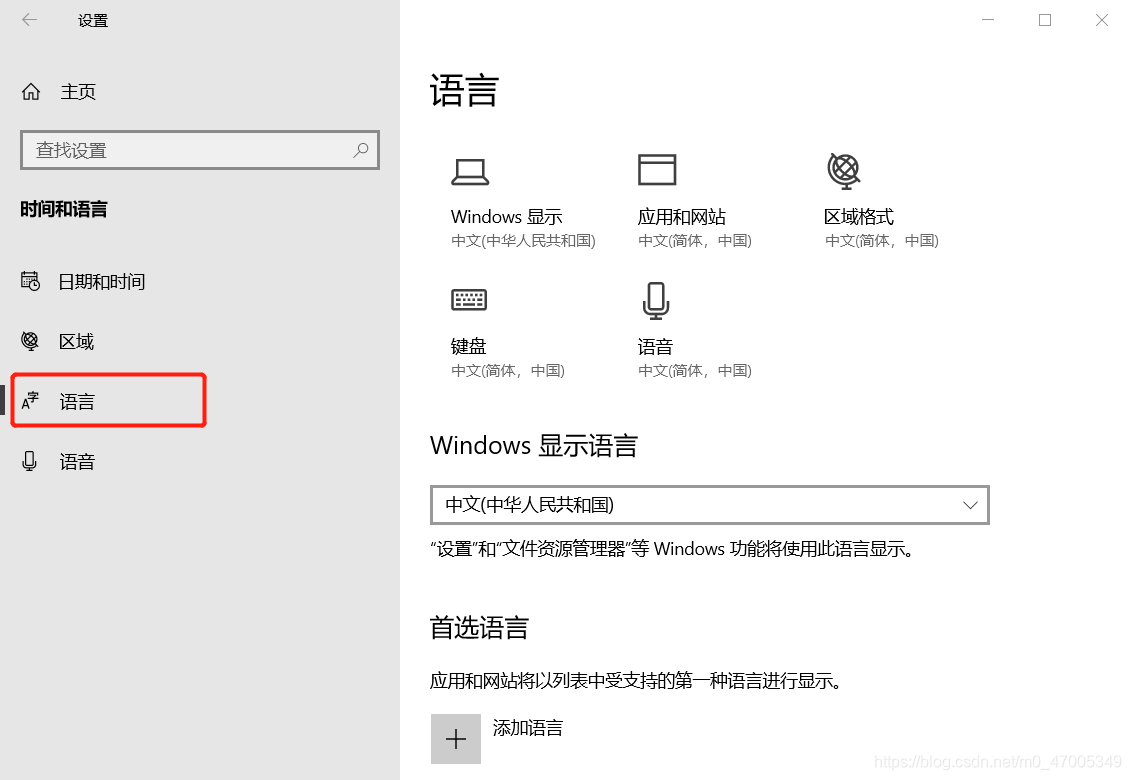Click the 添加语言 label

(528, 728)
